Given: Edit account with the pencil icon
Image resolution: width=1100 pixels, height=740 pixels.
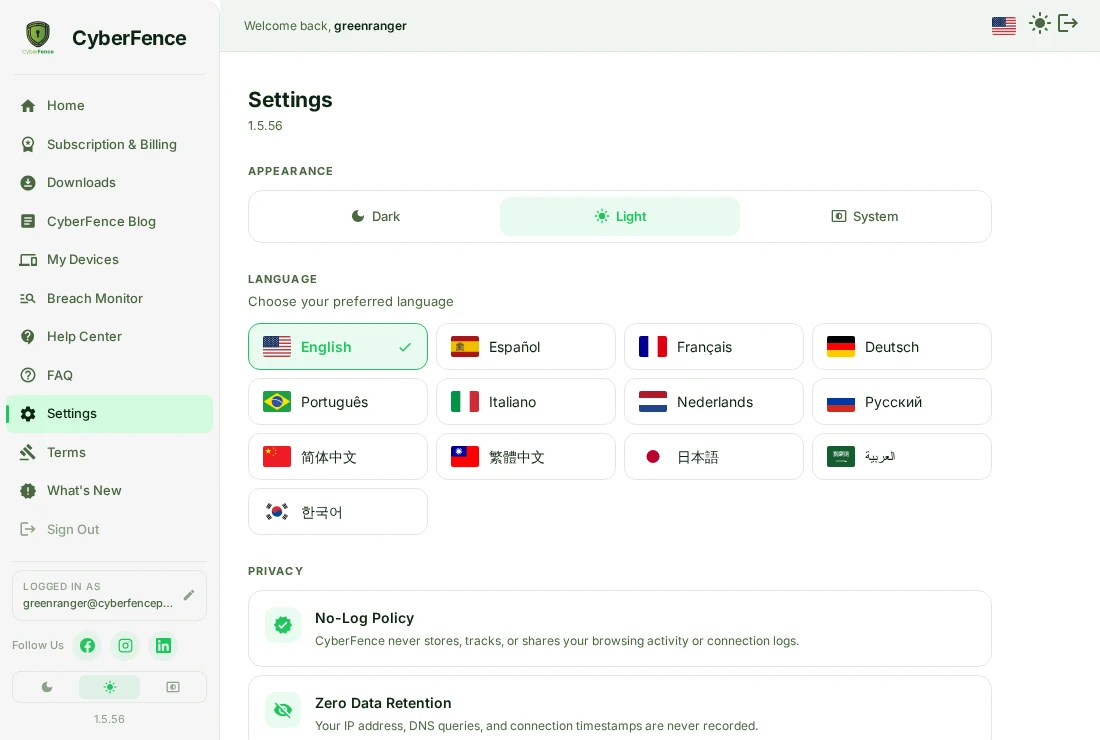Looking at the screenshot, I should point(189,595).
